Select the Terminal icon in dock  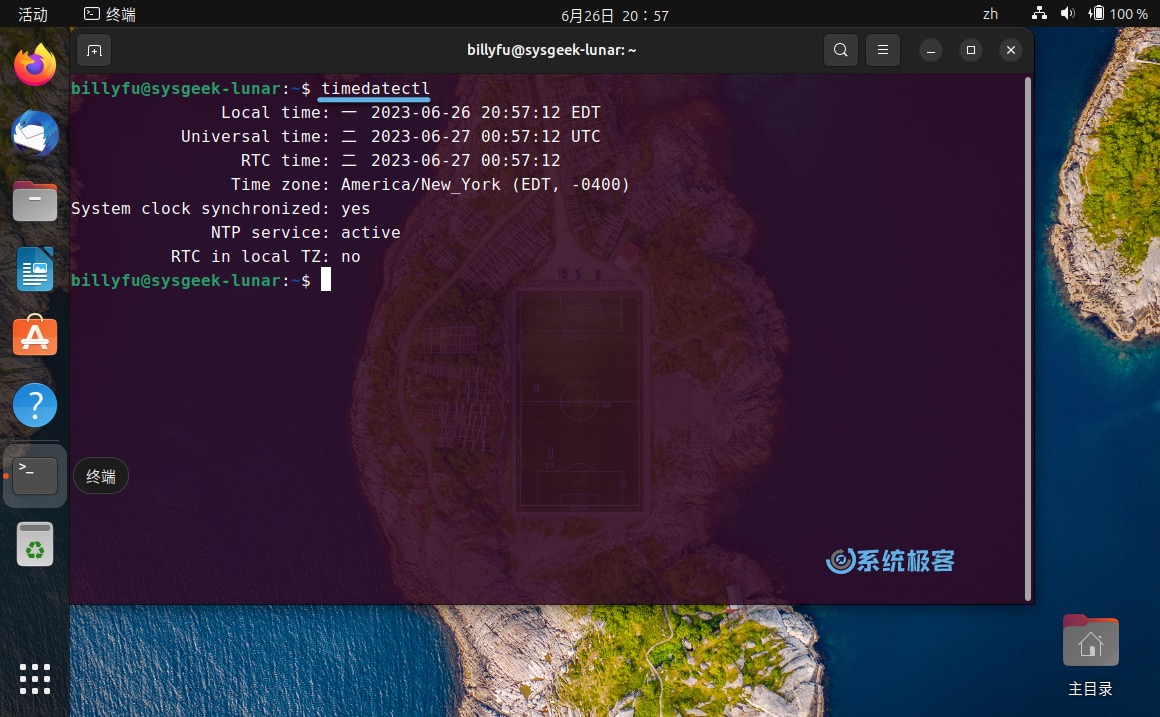coord(35,476)
